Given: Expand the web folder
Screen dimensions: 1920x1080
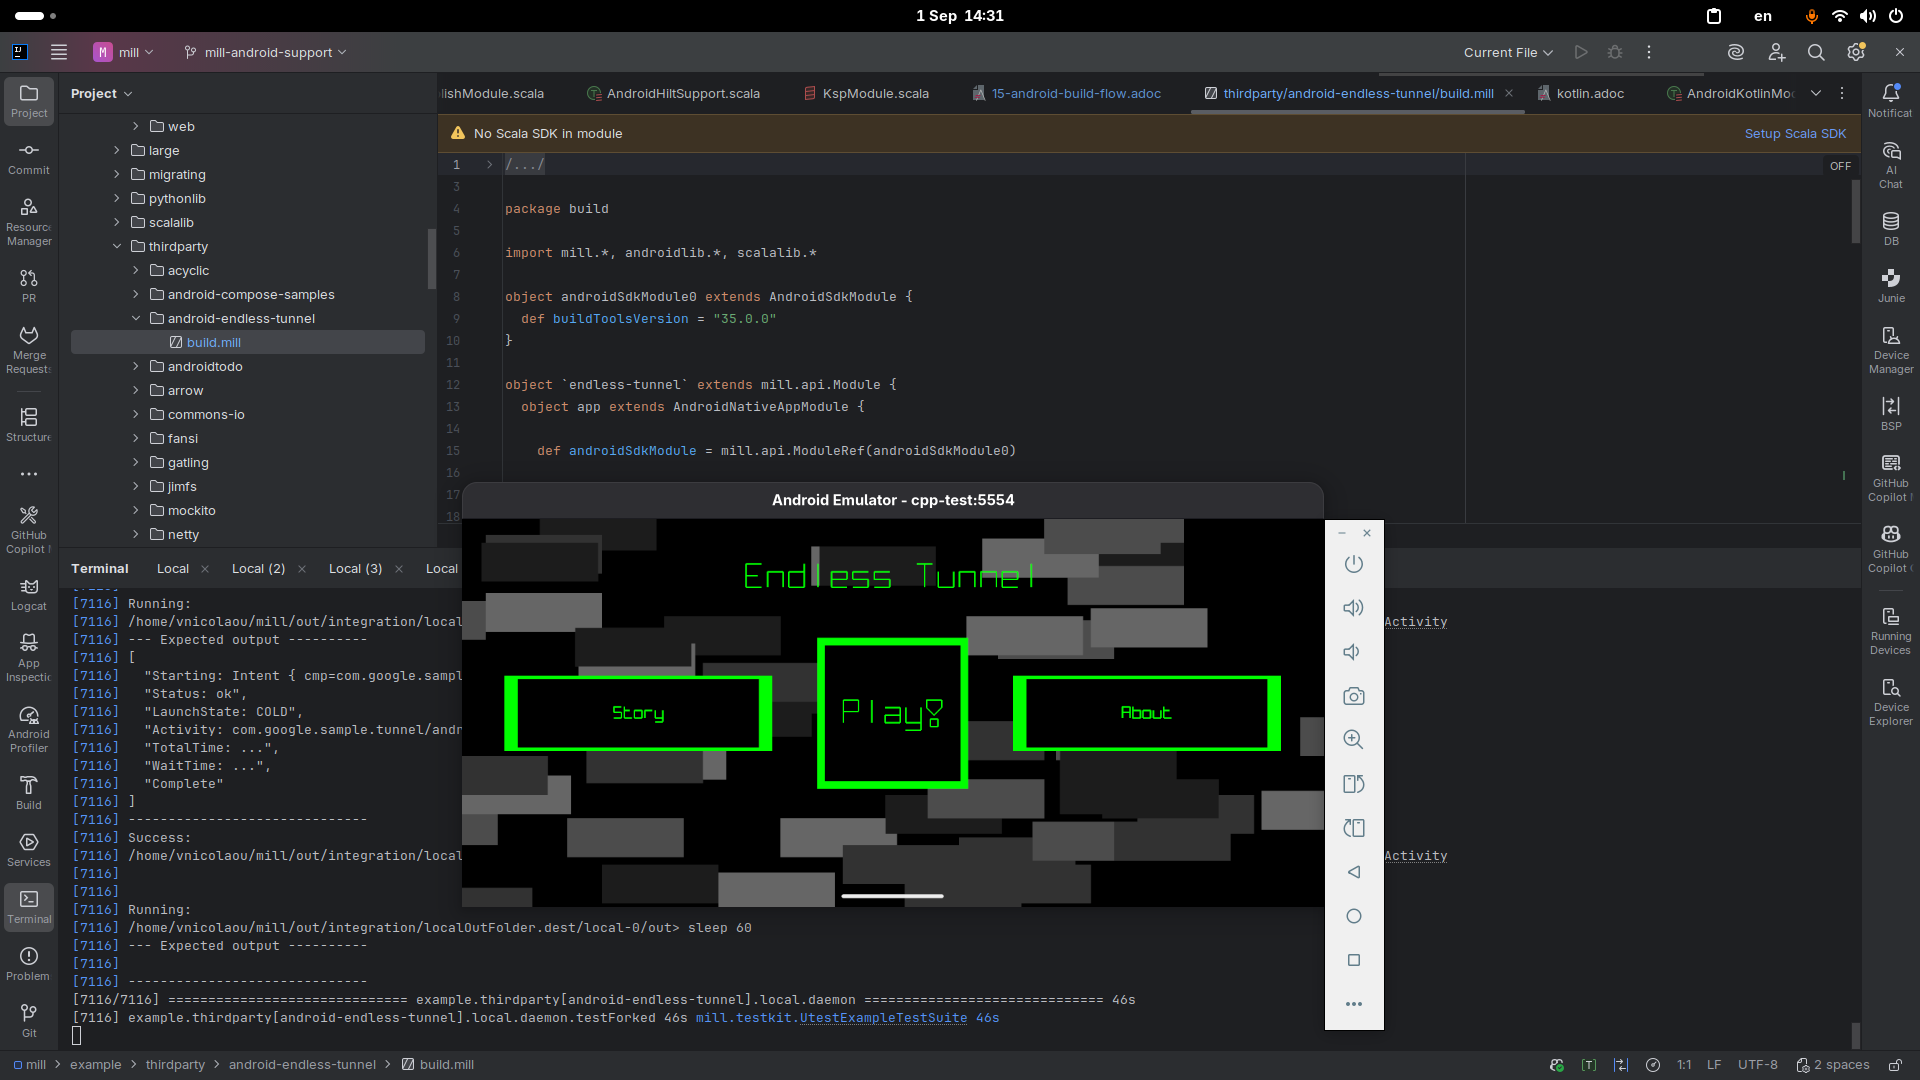Looking at the screenshot, I should (136, 126).
